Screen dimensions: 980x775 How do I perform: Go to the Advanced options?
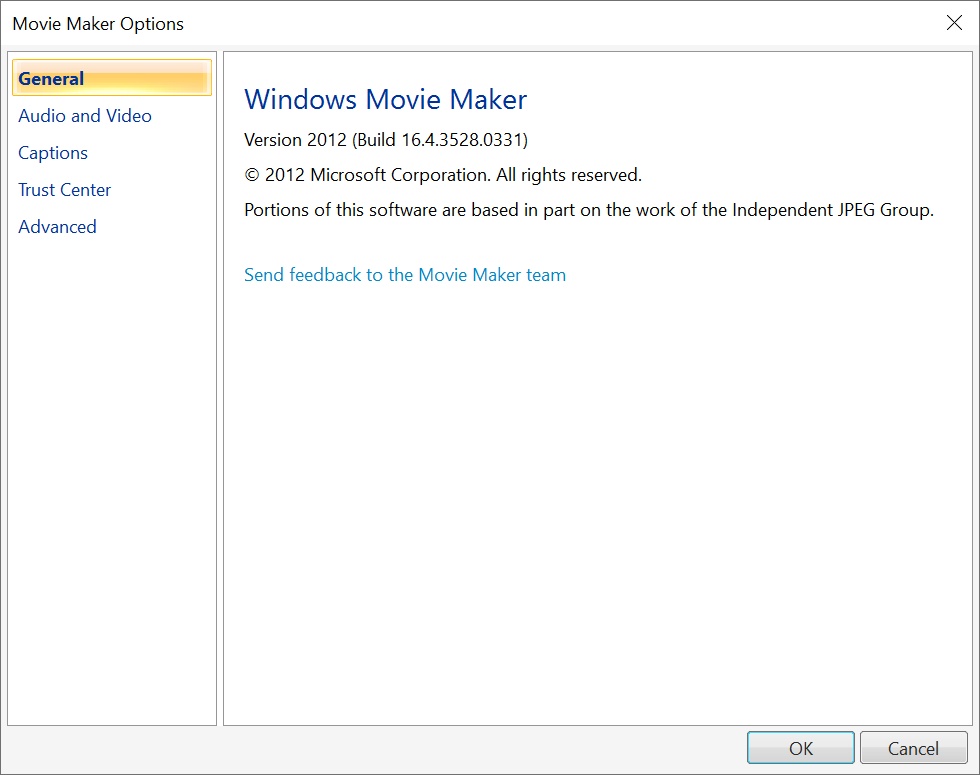[58, 227]
